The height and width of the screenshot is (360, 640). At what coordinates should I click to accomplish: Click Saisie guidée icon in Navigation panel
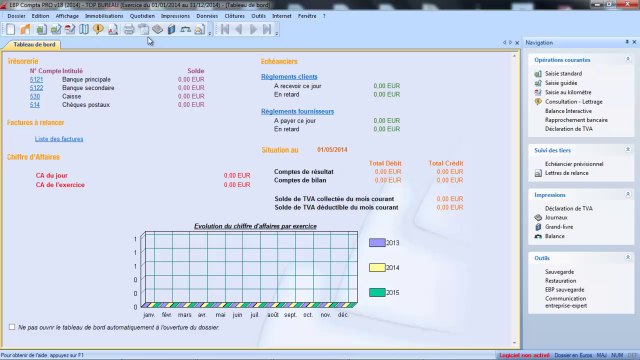(538, 83)
